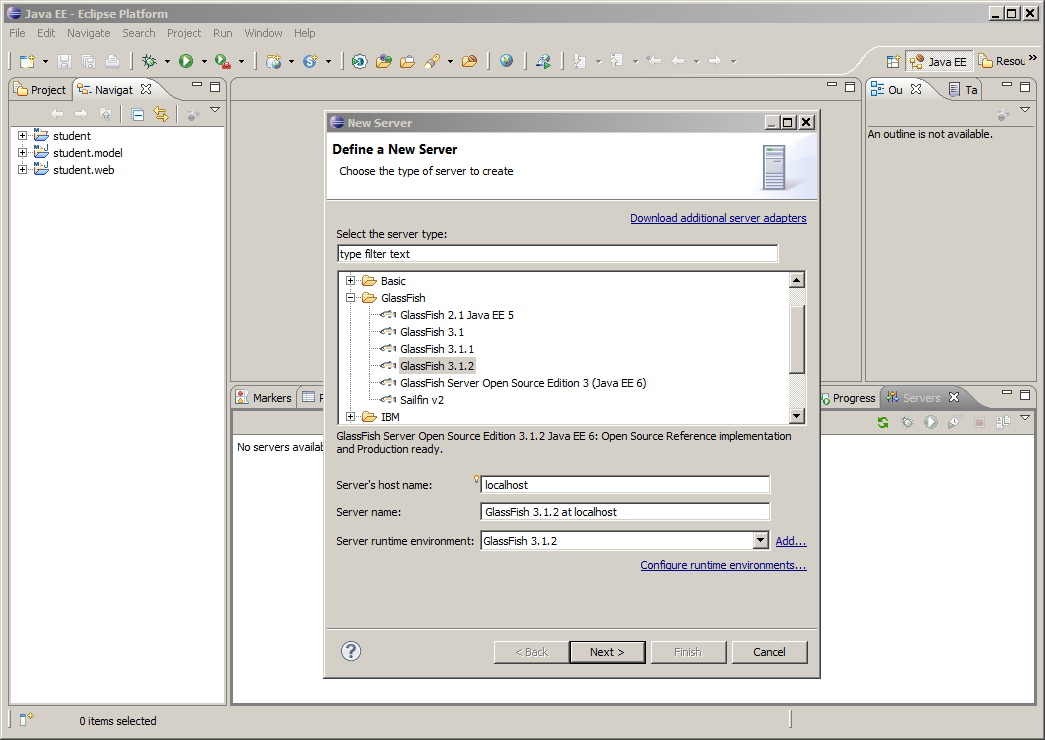Click the debug bug icon in the Servers view
1045x740 pixels.
(x=907, y=422)
